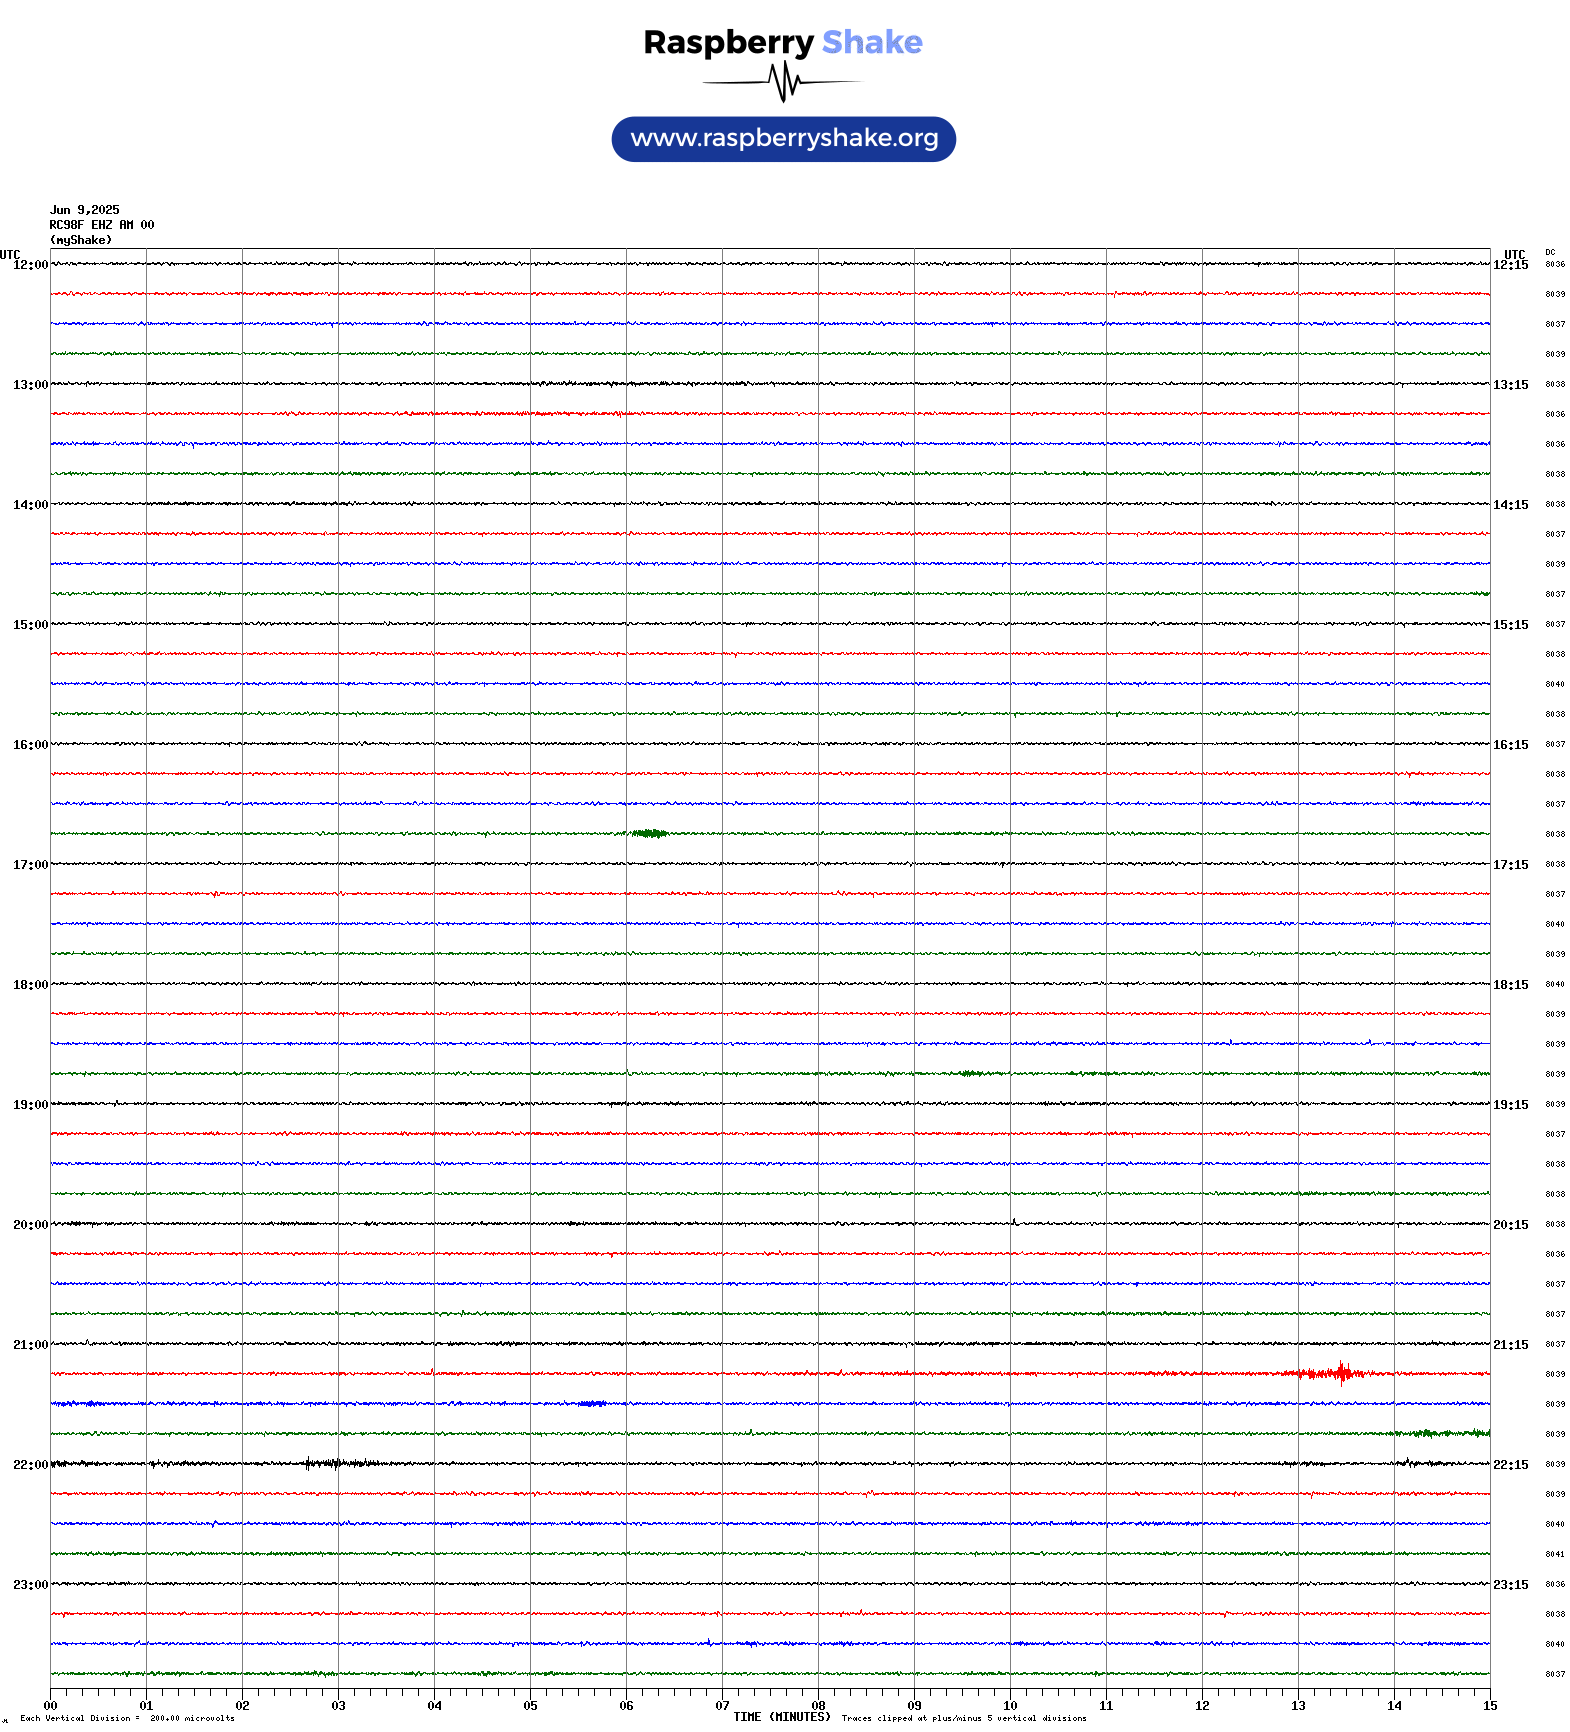The image size is (1570, 1732).
Task: Click minute label 15 on the bottom axis
Action: (1490, 1706)
